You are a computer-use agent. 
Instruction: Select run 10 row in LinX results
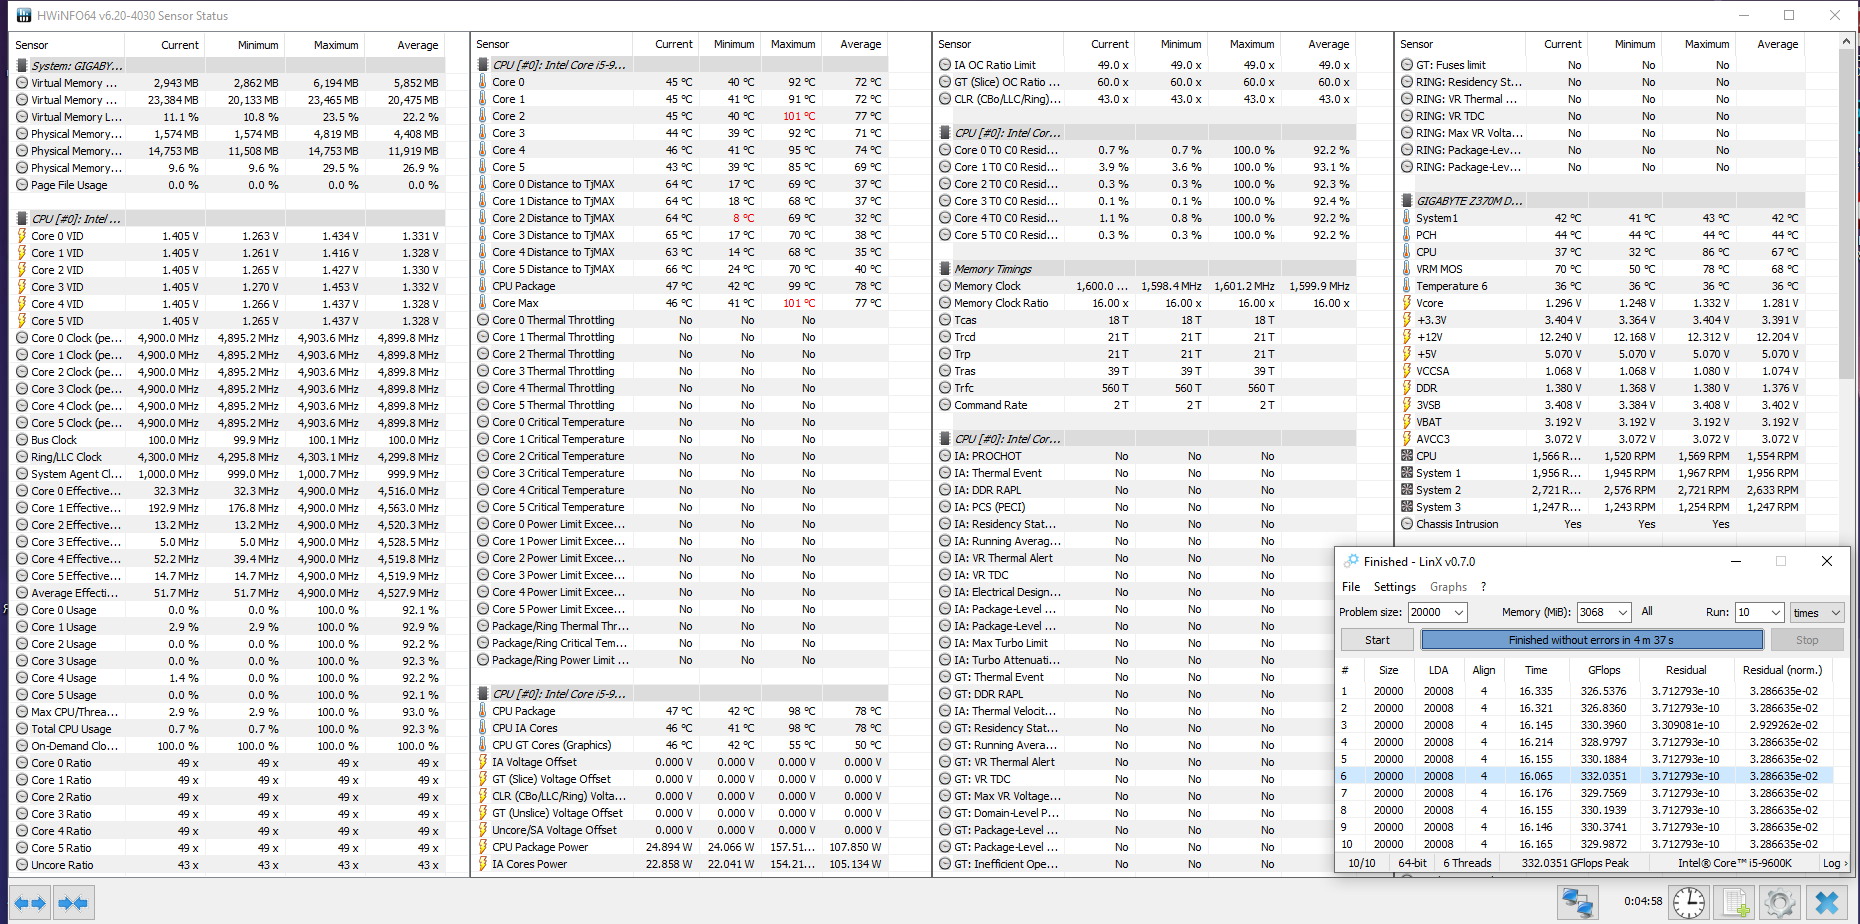point(1586,844)
